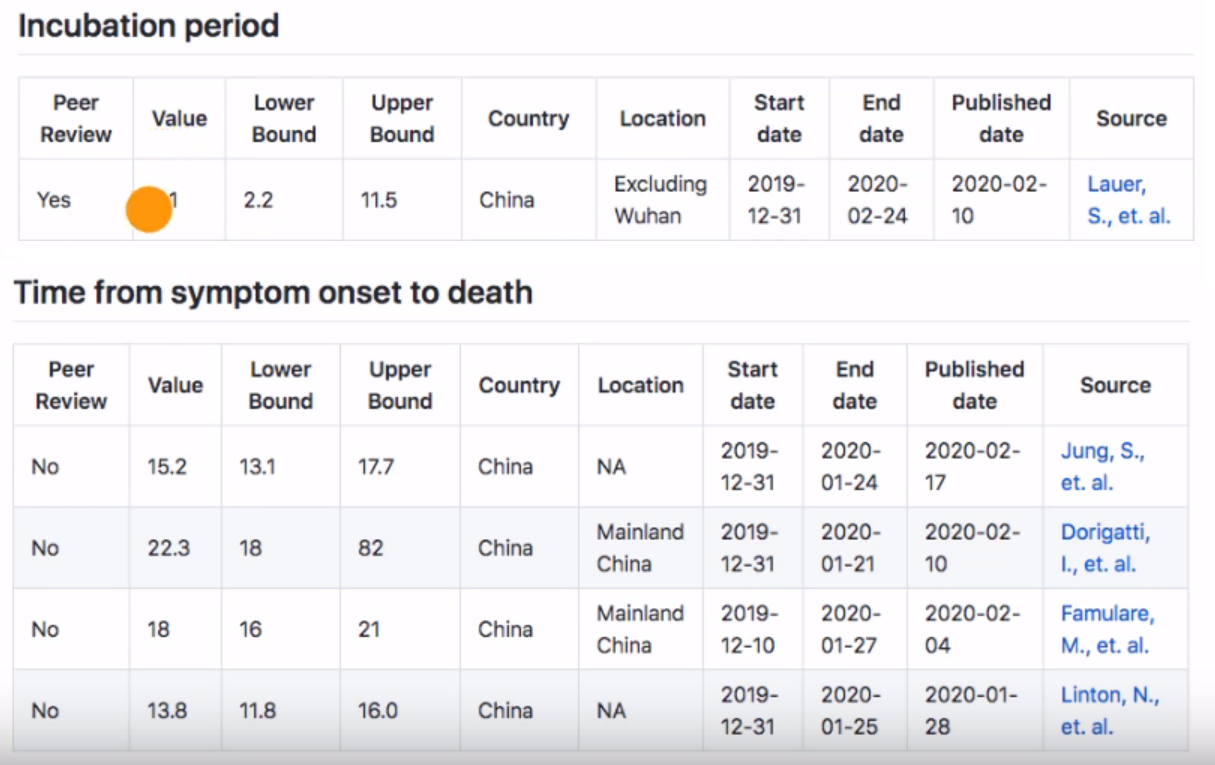Screen dimensions: 1215x765
Task: Click the Time from symptom onset to death heading
Action: [x=272, y=293]
